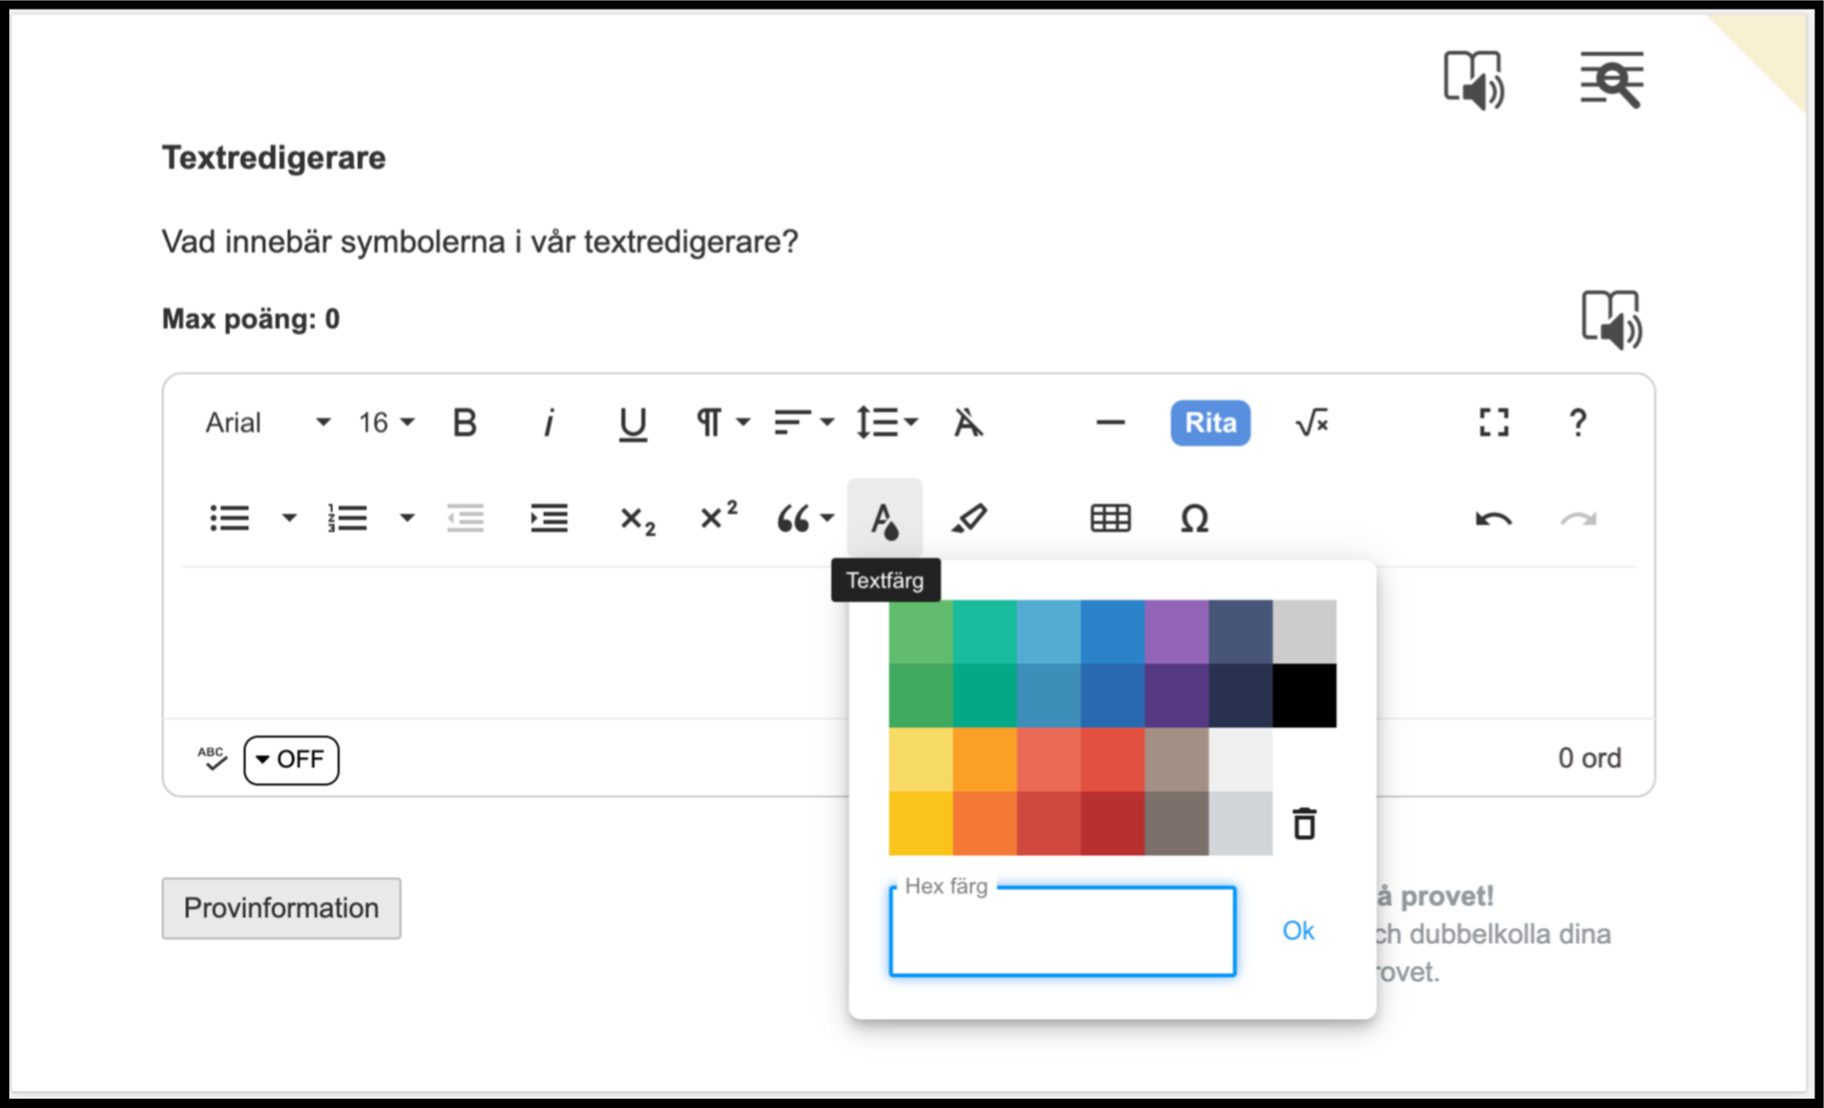
Task: Pick the light green color swatch
Action: [921, 632]
